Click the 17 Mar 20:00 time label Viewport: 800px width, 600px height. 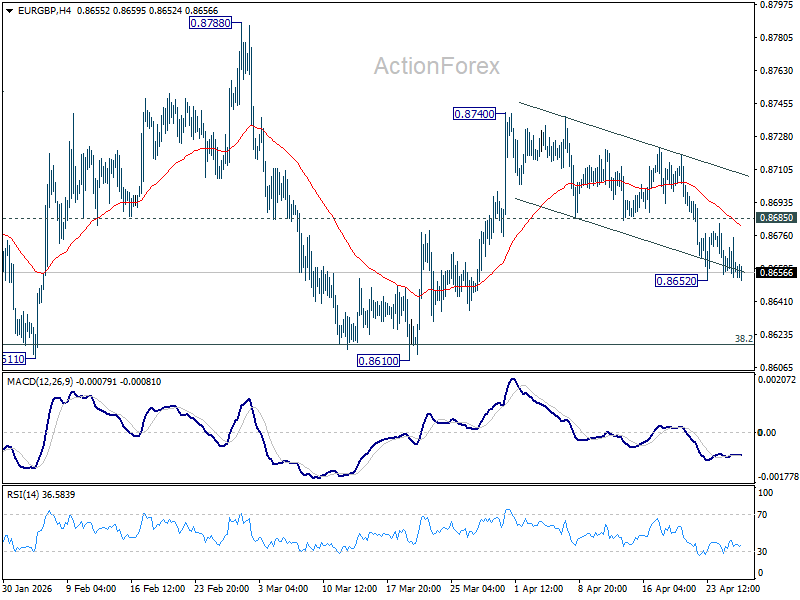pyautogui.click(x=414, y=588)
